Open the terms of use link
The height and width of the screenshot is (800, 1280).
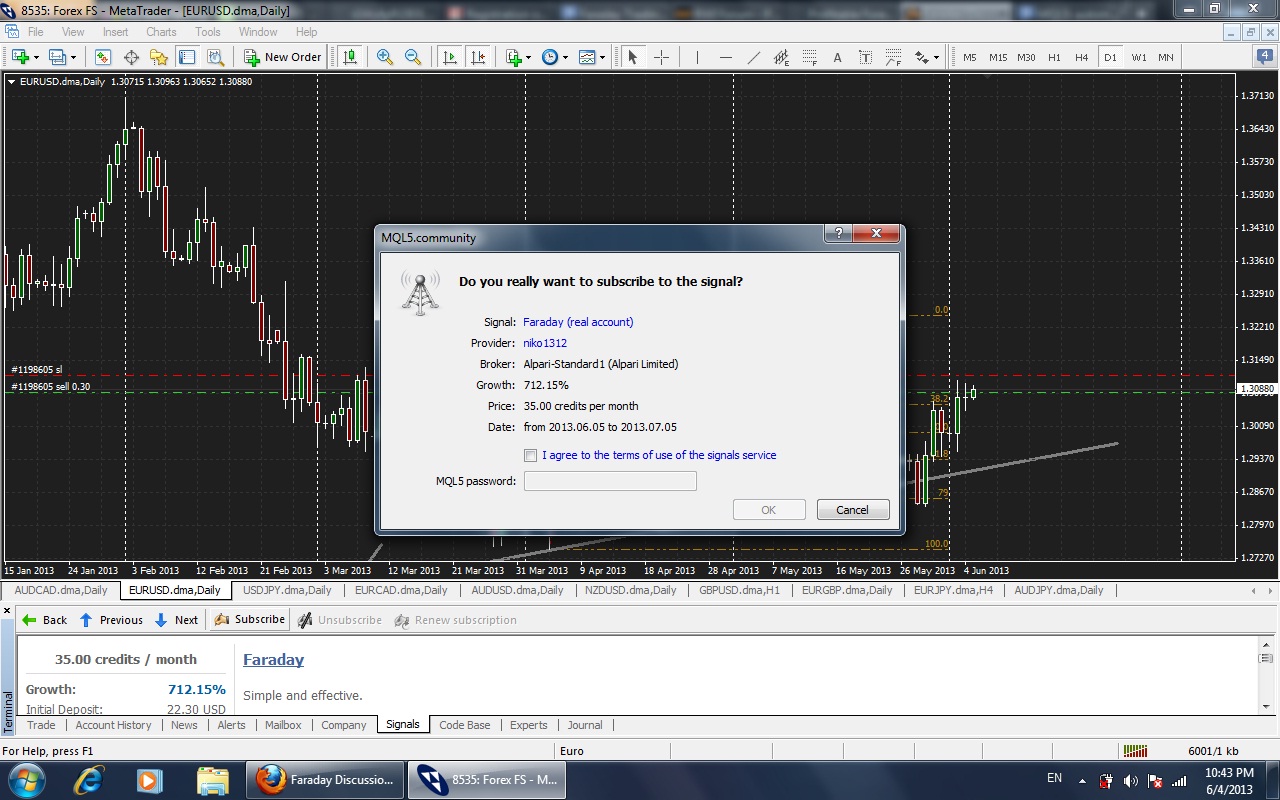[659, 455]
